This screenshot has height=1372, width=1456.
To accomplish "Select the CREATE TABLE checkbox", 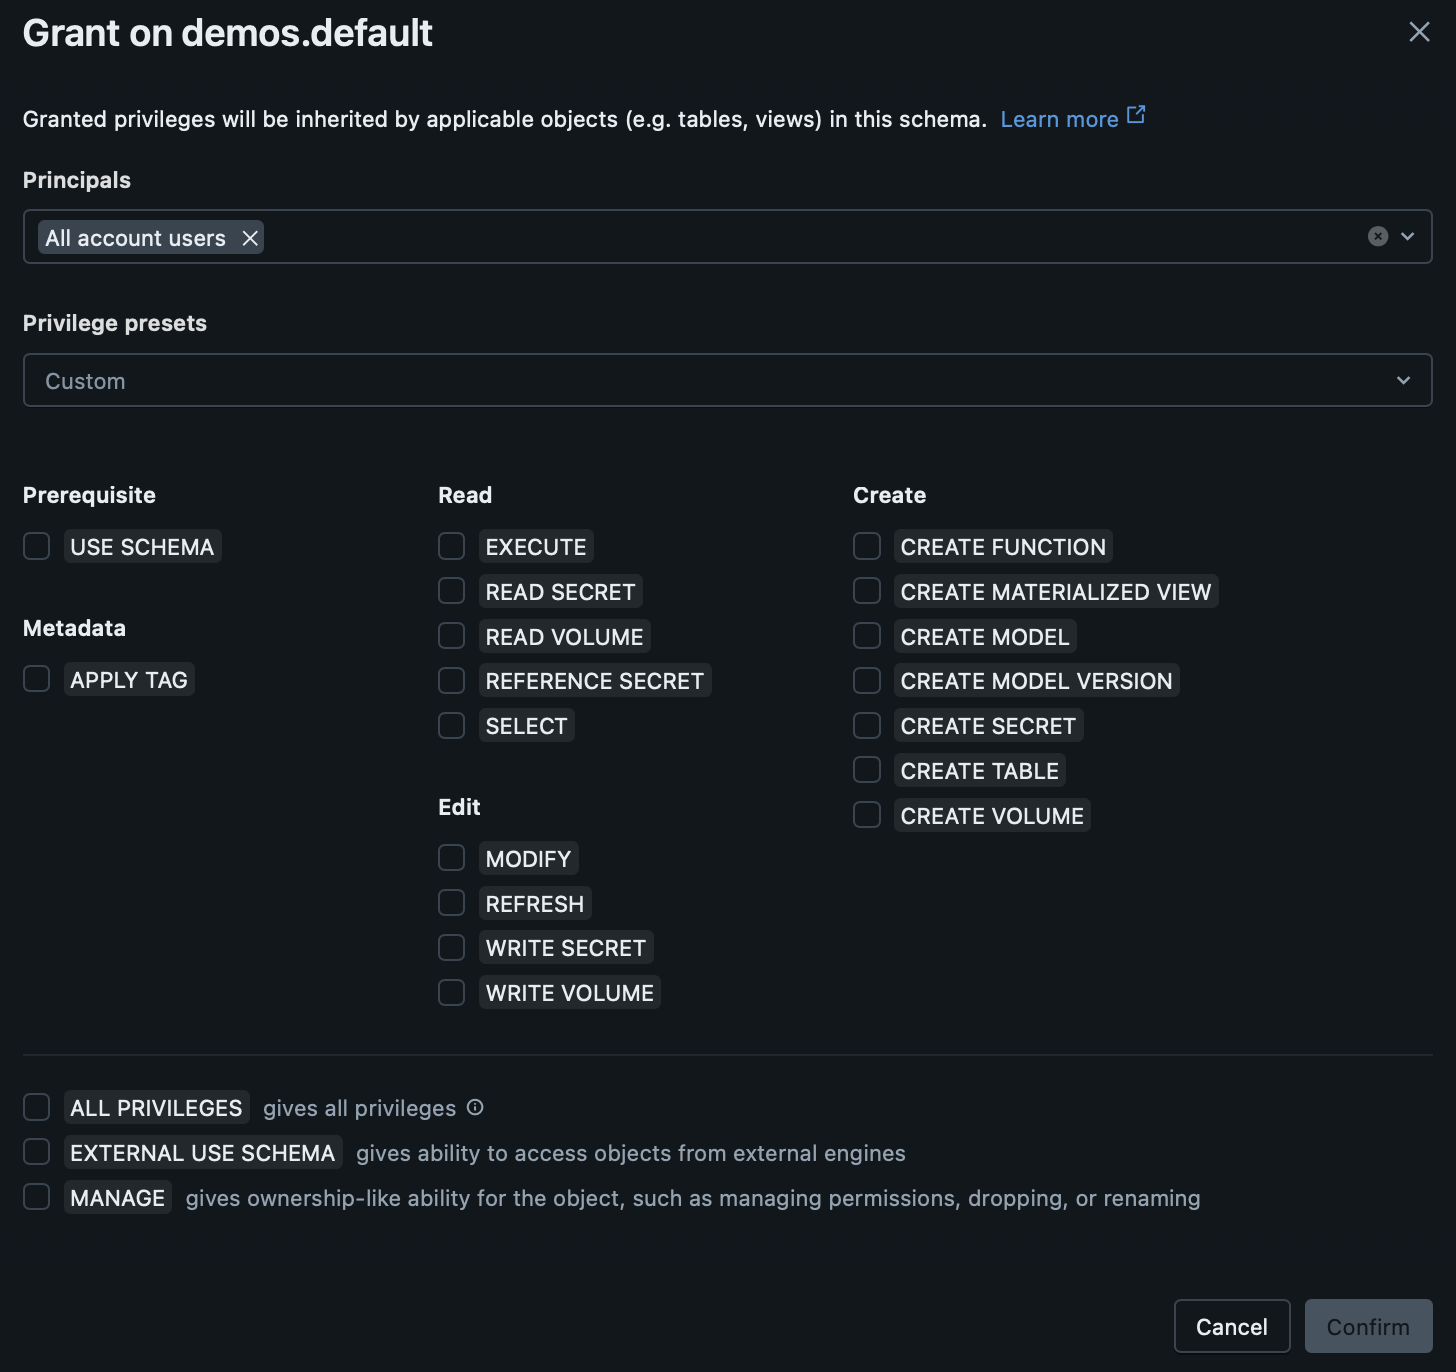I will (x=867, y=770).
